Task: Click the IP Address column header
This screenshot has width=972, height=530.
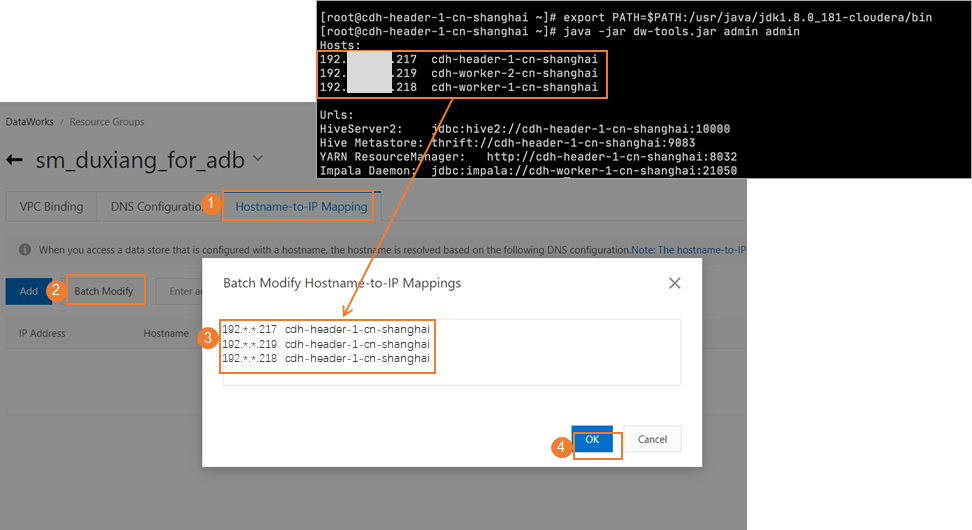Action: click(x=42, y=333)
